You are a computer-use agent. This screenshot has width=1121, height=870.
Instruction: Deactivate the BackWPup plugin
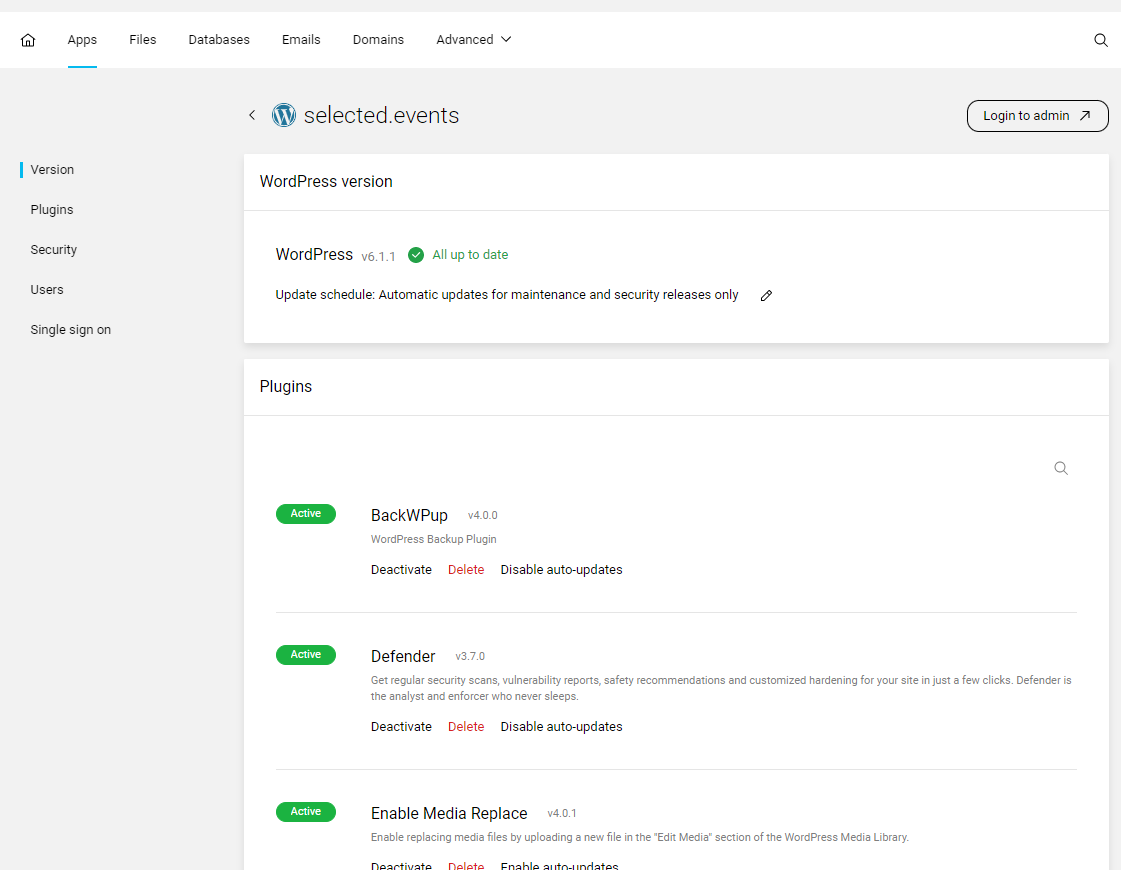tap(401, 570)
